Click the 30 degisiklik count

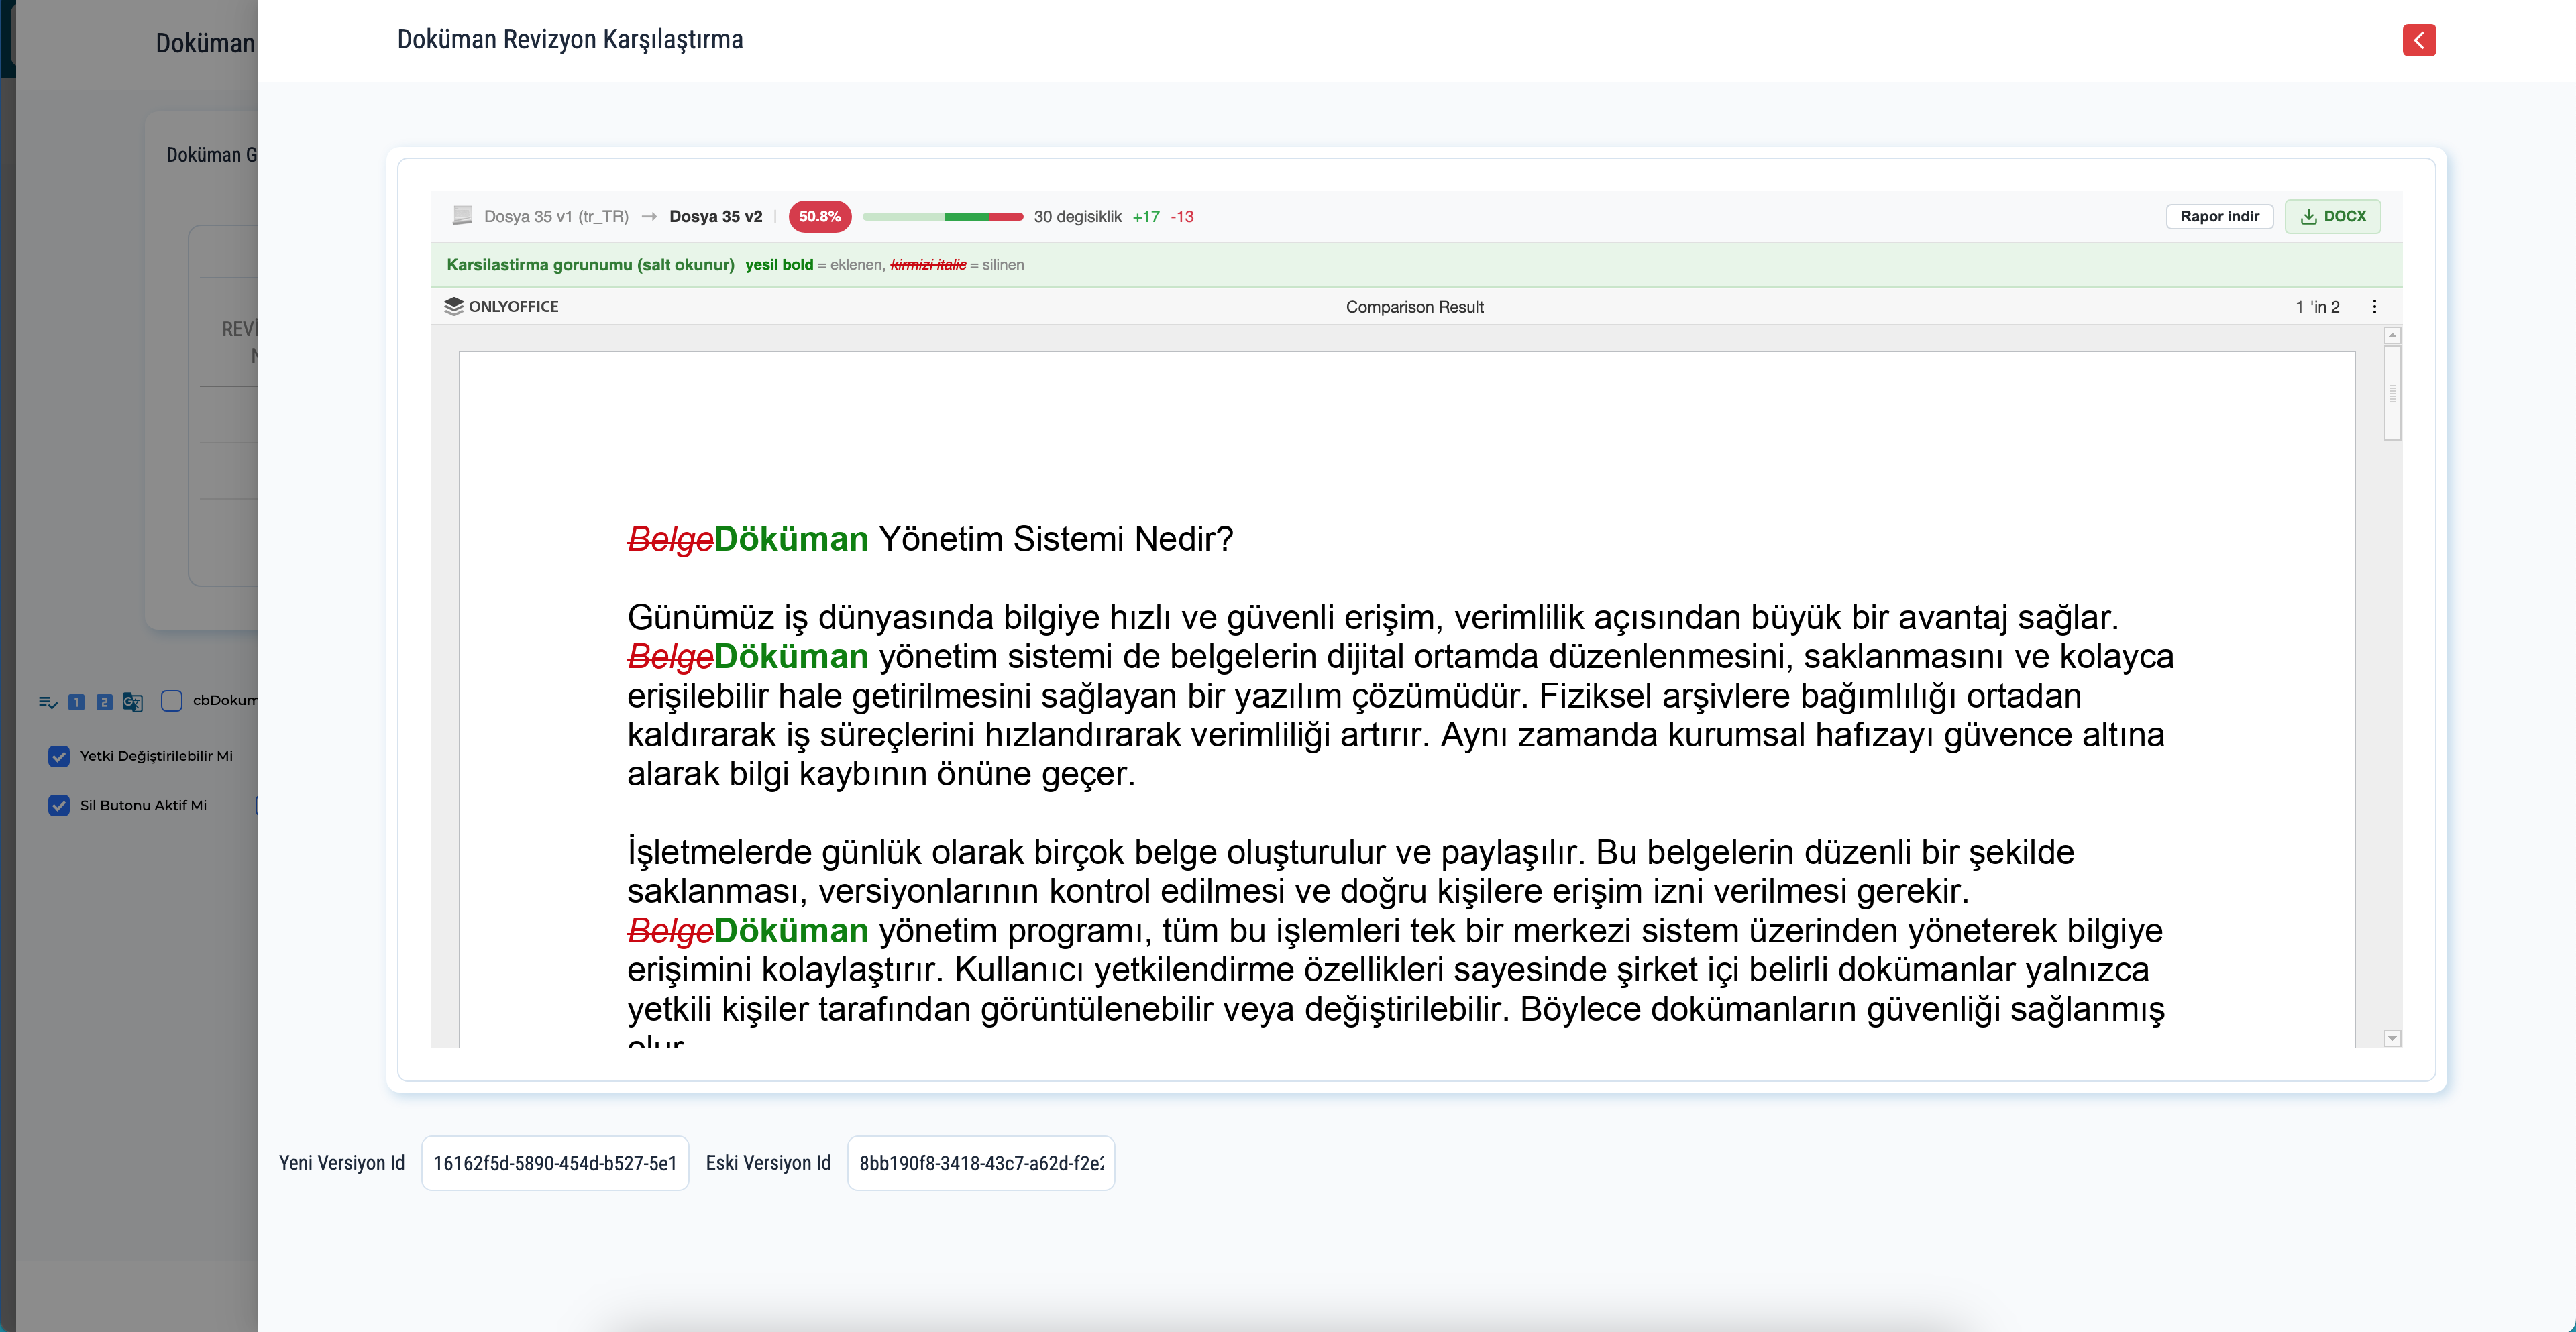[1077, 216]
